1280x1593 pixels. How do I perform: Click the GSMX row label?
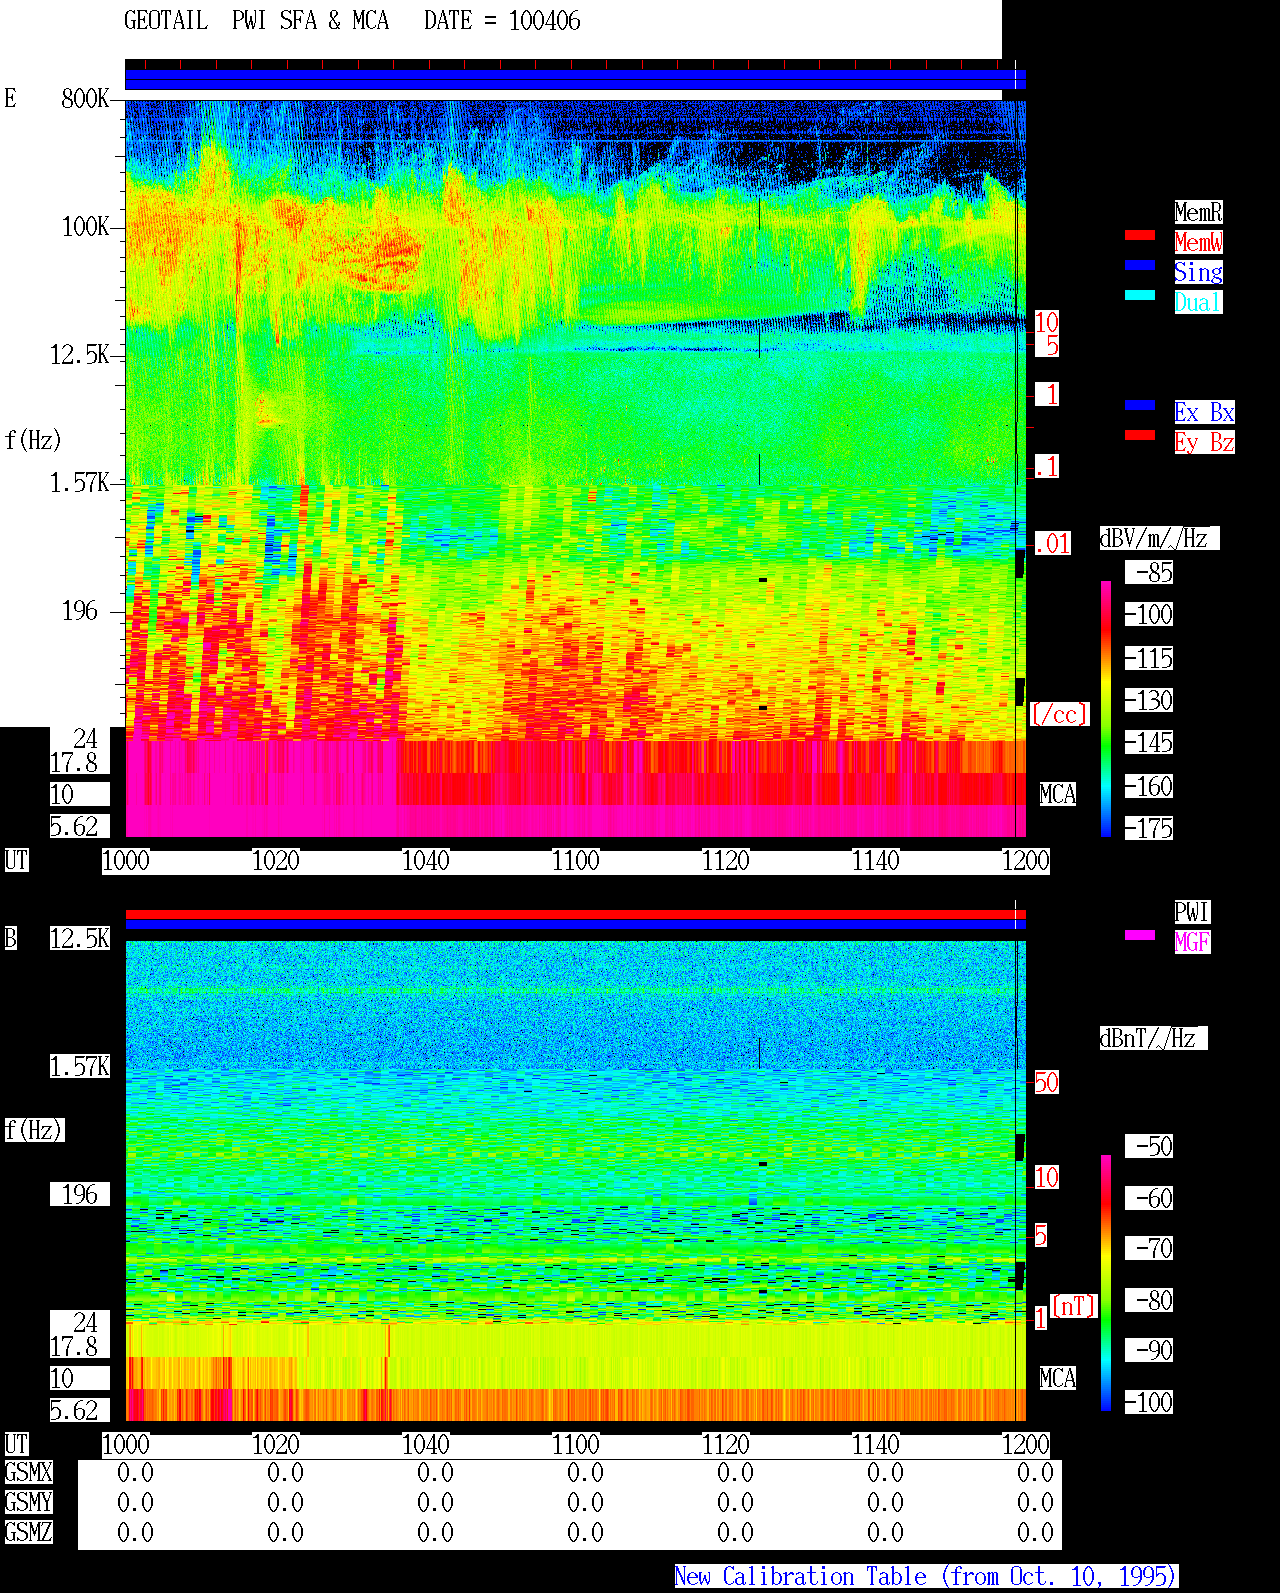pyautogui.click(x=29, y=1473)
